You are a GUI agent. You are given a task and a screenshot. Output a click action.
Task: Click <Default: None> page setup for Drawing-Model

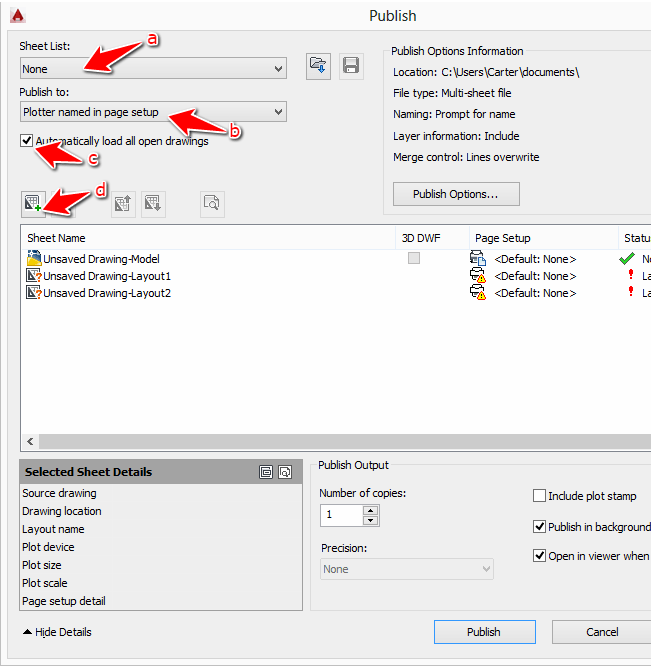click(x=535, y=259)
